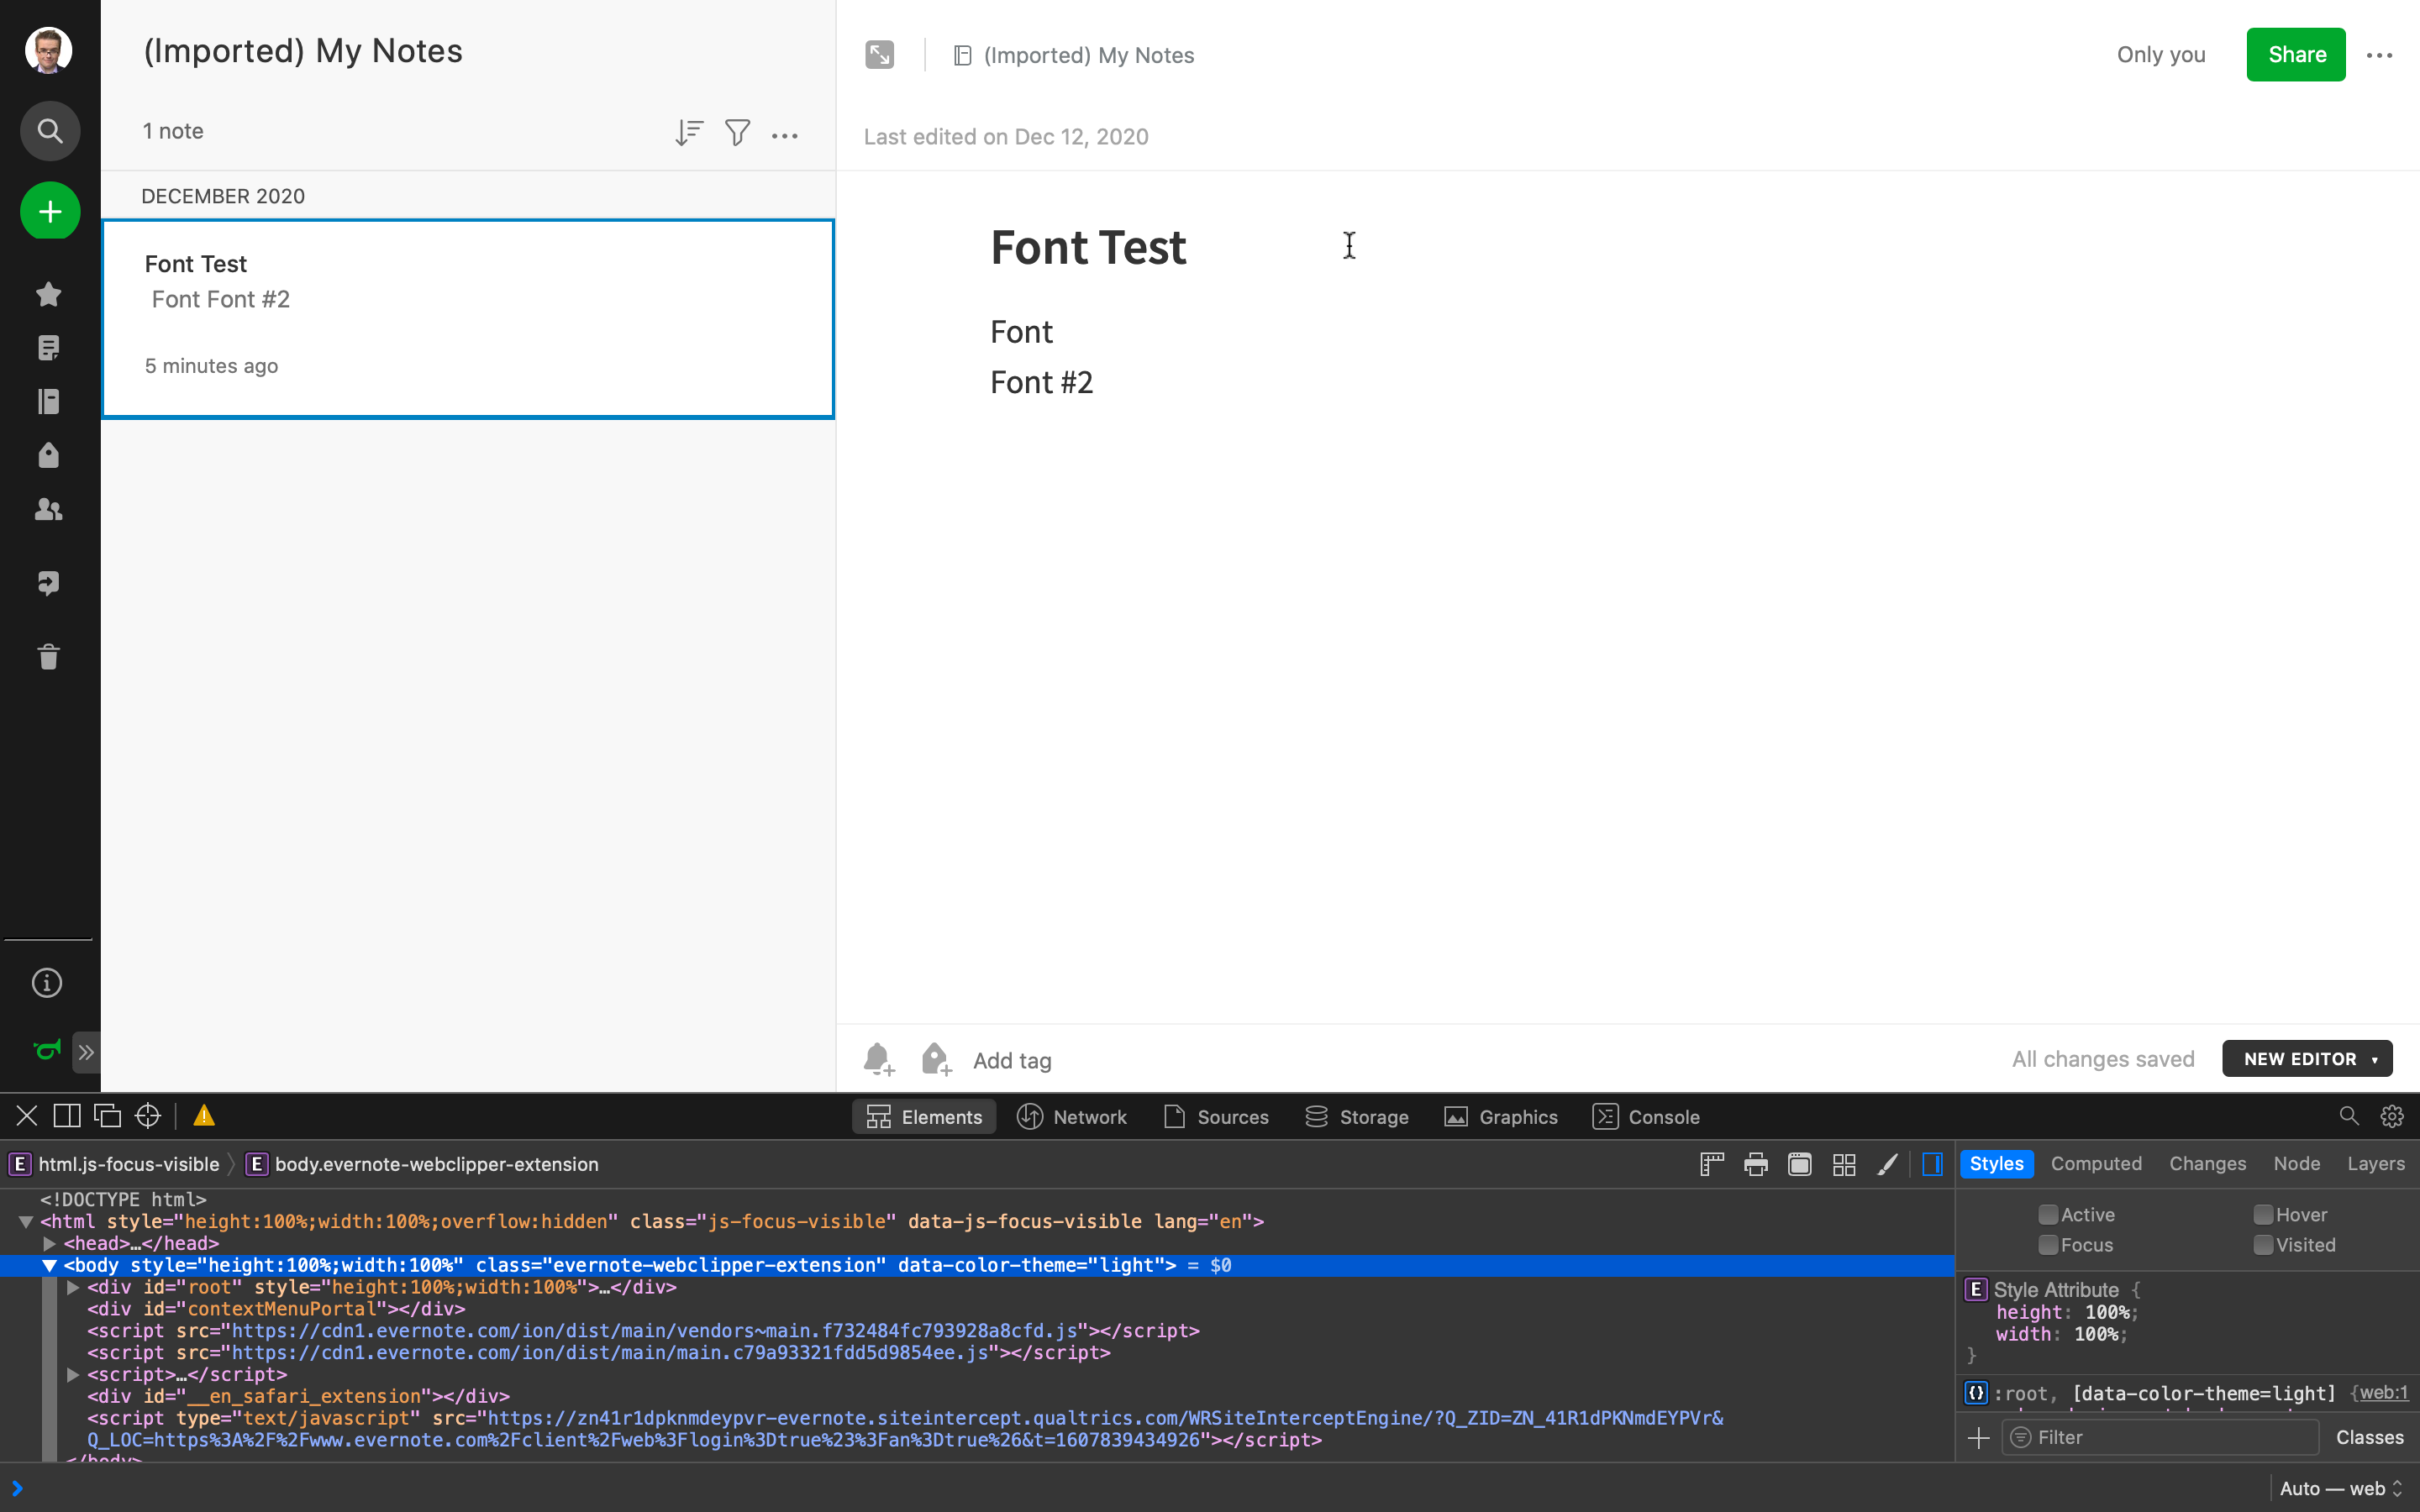The height and width of the screenshot is (1512, 2420).
Task: Click Only you sharing status
Action: (x=2161, y=55)
